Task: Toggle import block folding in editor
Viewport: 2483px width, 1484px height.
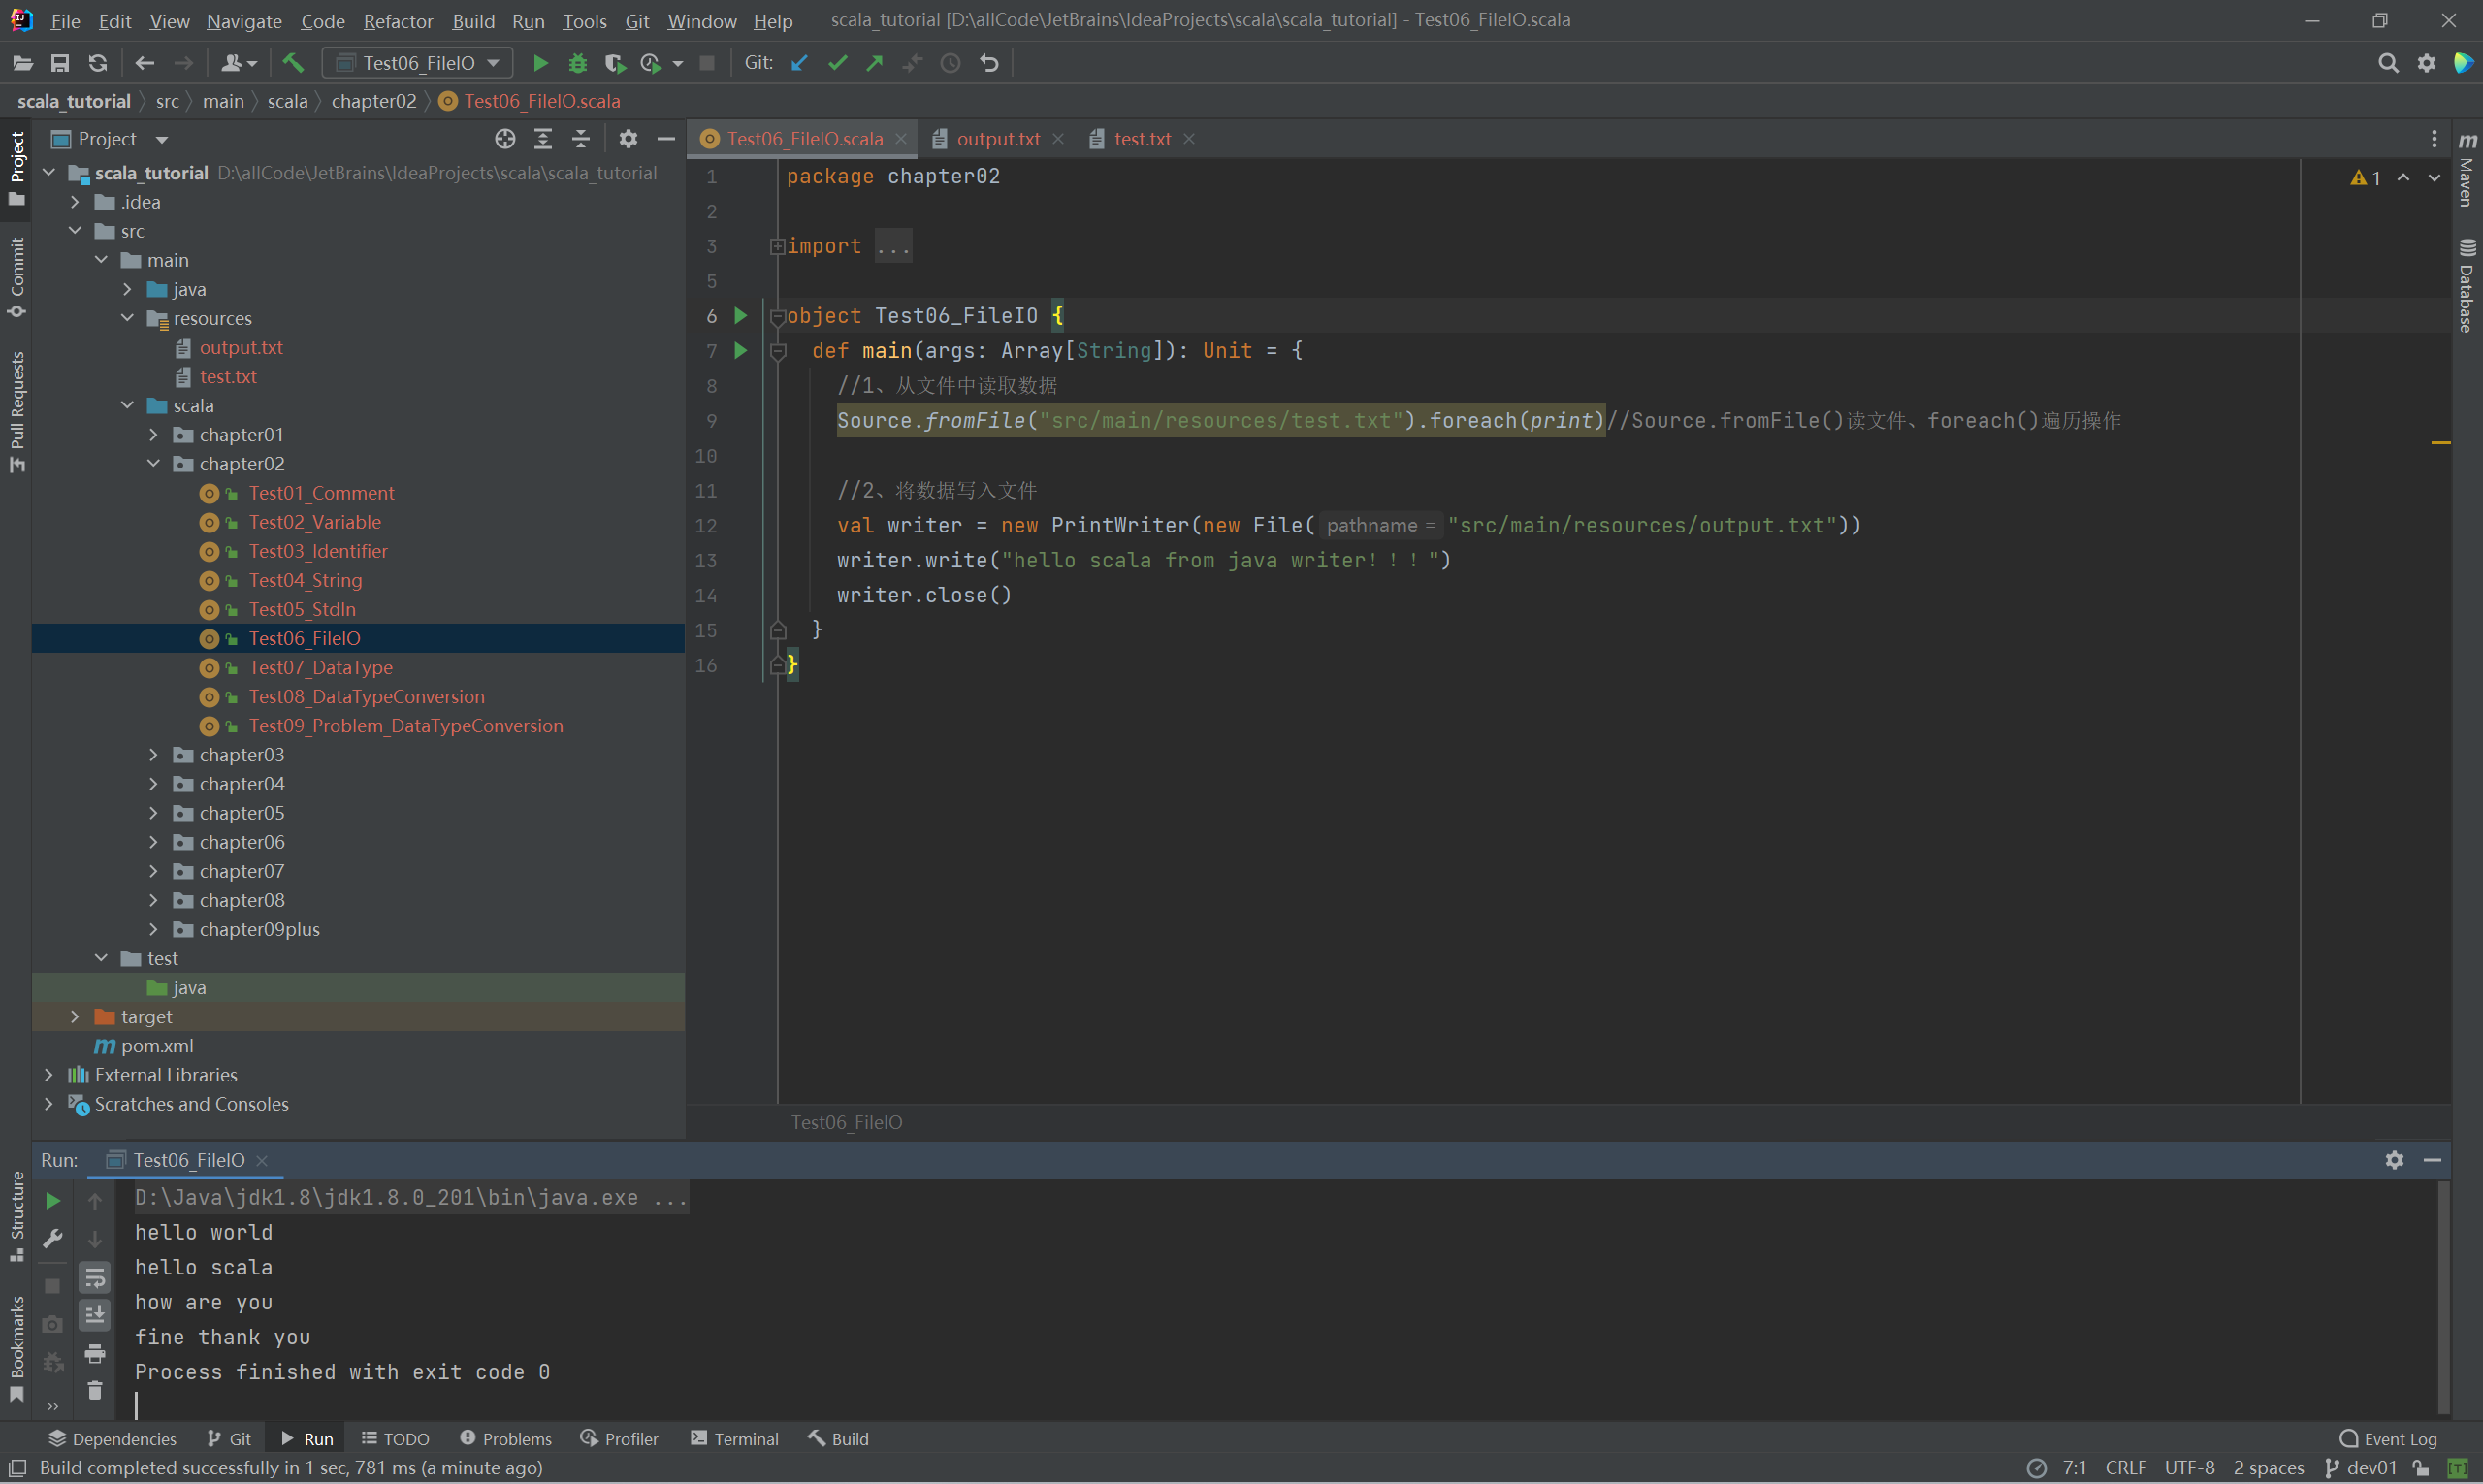Action: click(777, 246)
